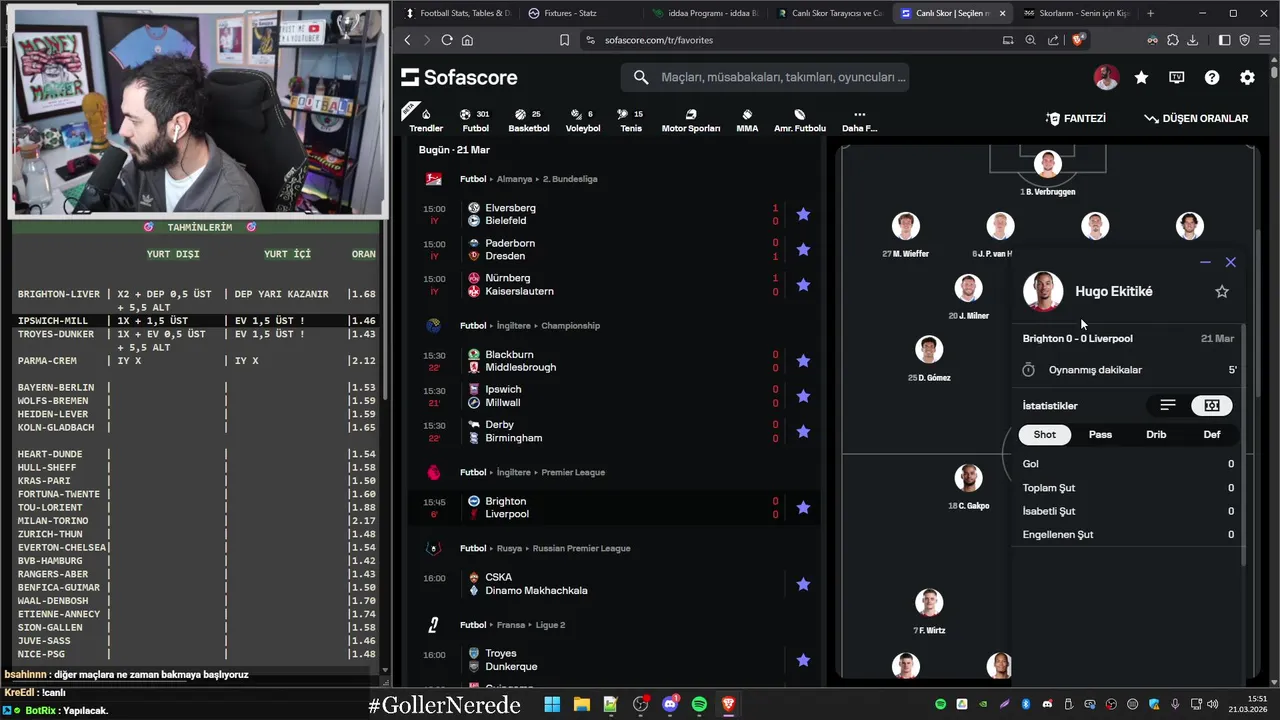
Task: Select the Amr. Futbolu category
Action: (800, 120)
